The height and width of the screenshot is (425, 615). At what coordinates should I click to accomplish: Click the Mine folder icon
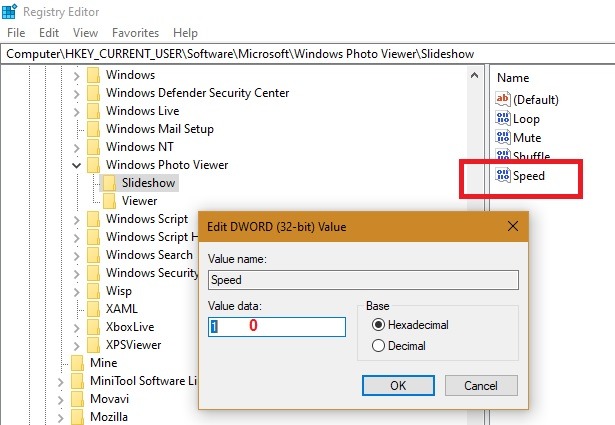click(x=78, y=363)
